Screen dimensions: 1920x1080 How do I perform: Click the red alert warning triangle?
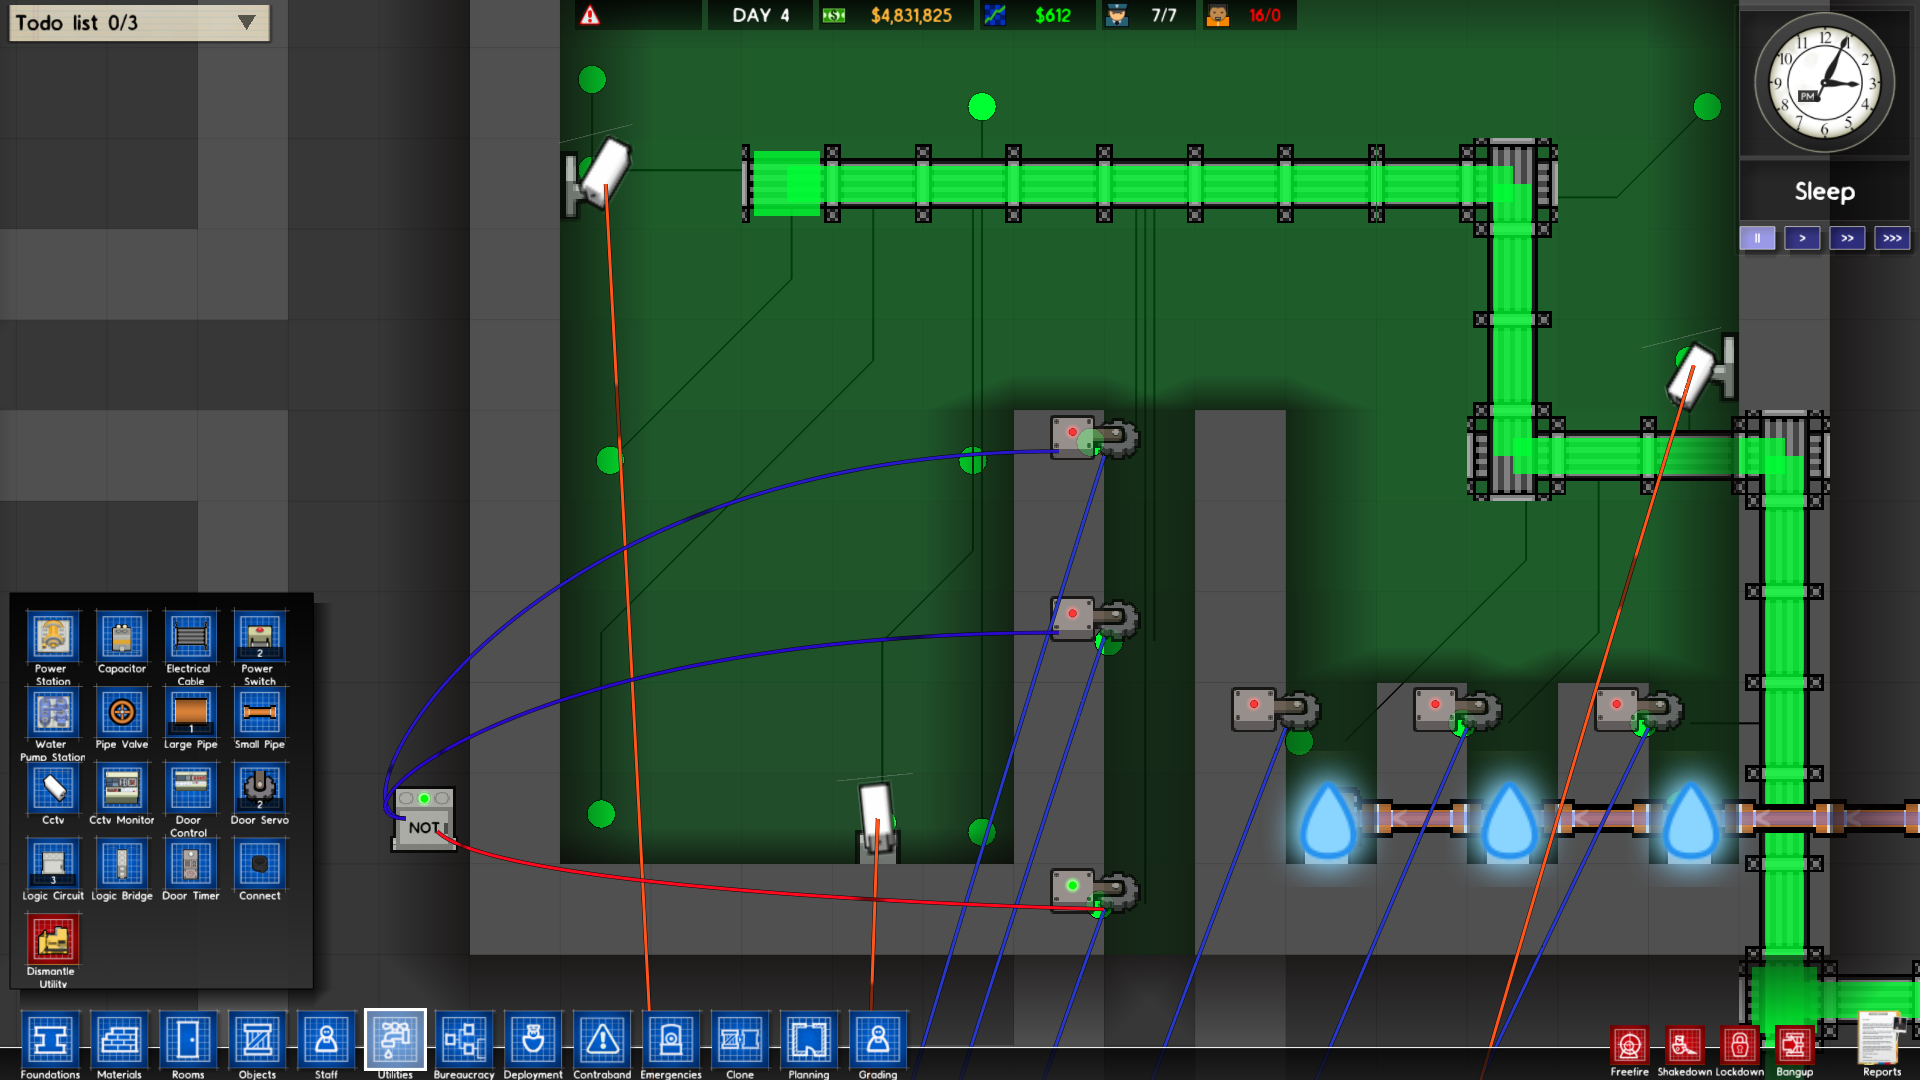click(590, 15)
